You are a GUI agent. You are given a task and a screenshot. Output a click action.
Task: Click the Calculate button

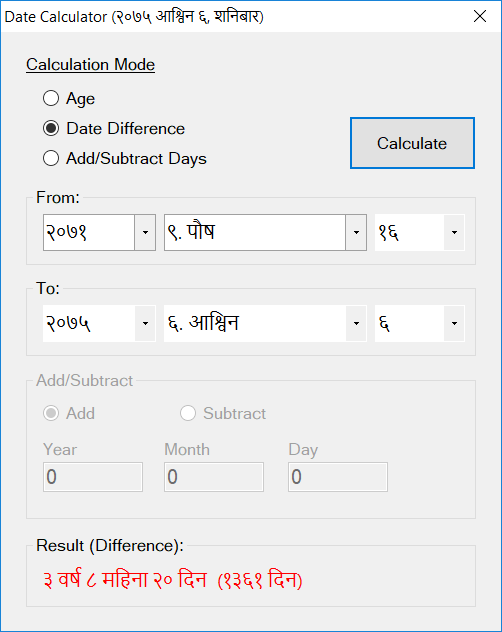click(x=412, y=143)
